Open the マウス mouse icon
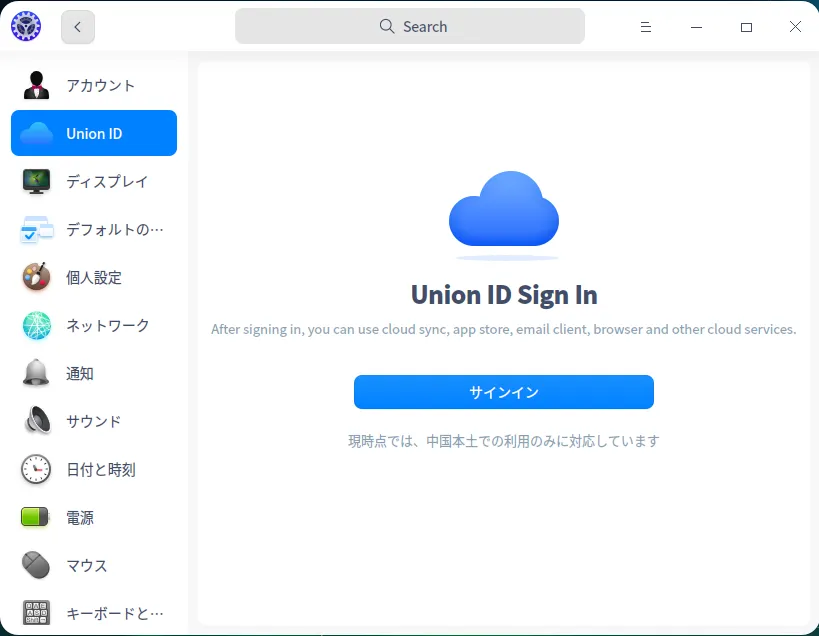The width and height of the screenshot is (819, 636). coord(36,565)
